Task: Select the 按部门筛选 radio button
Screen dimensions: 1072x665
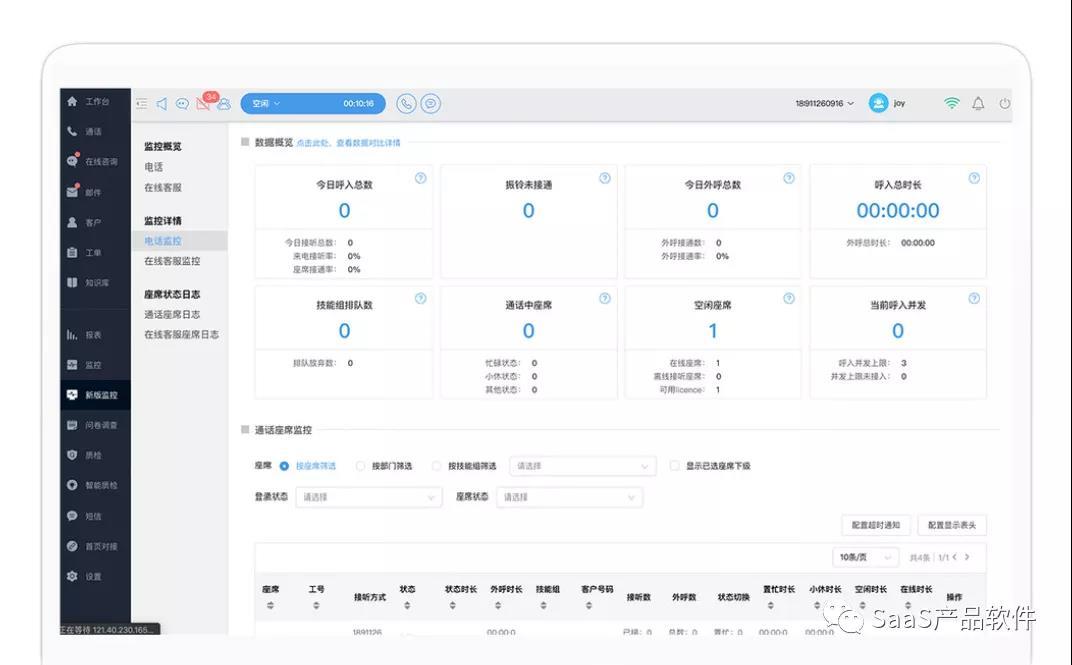Action: 360,466
